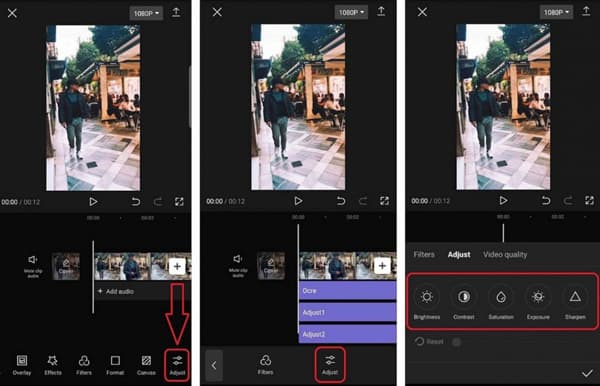
Task: Redo action in middle screen
Action: tap(363, 201)
